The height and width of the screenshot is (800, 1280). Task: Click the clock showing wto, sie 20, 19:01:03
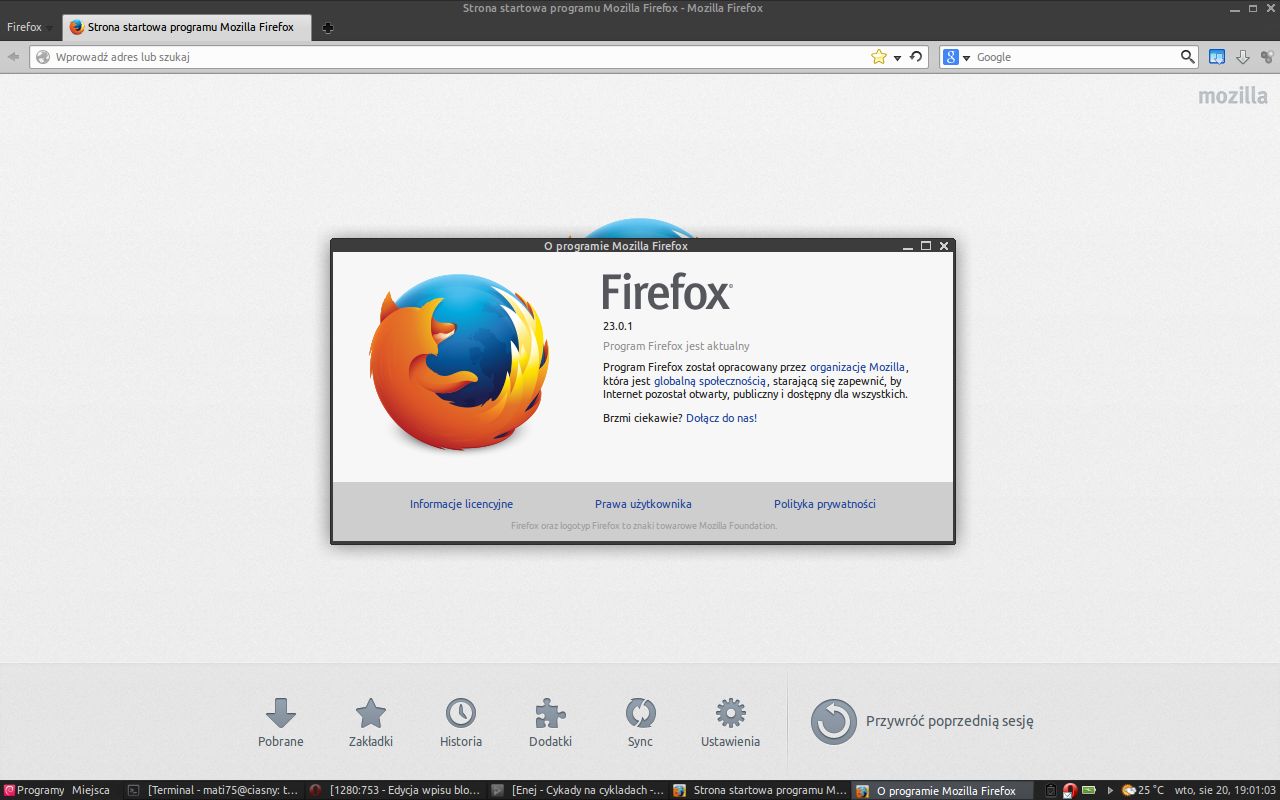point(1225,790)
